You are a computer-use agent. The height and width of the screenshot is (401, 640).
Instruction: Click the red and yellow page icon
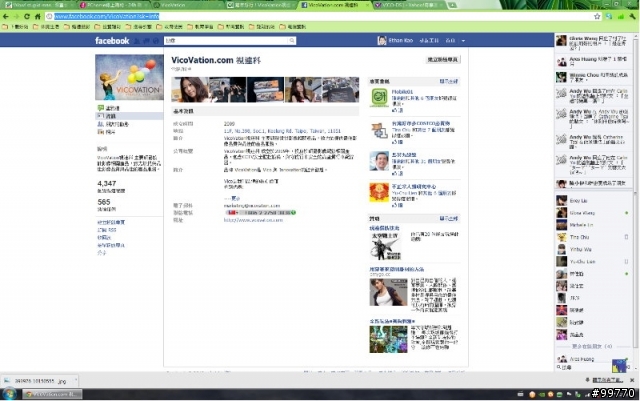point(379,192)
